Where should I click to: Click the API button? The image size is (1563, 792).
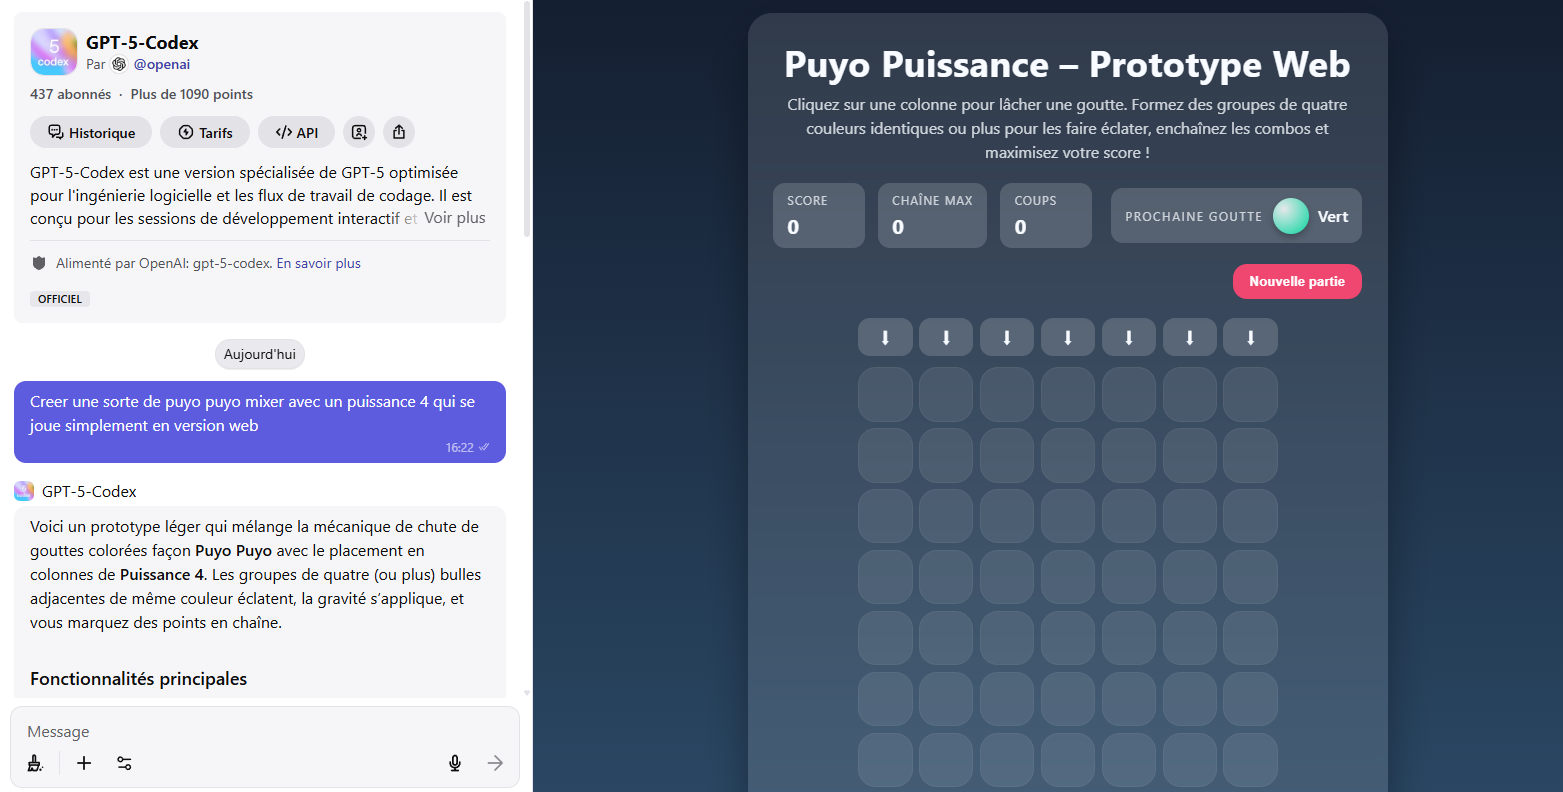click(x=296, y=132)
